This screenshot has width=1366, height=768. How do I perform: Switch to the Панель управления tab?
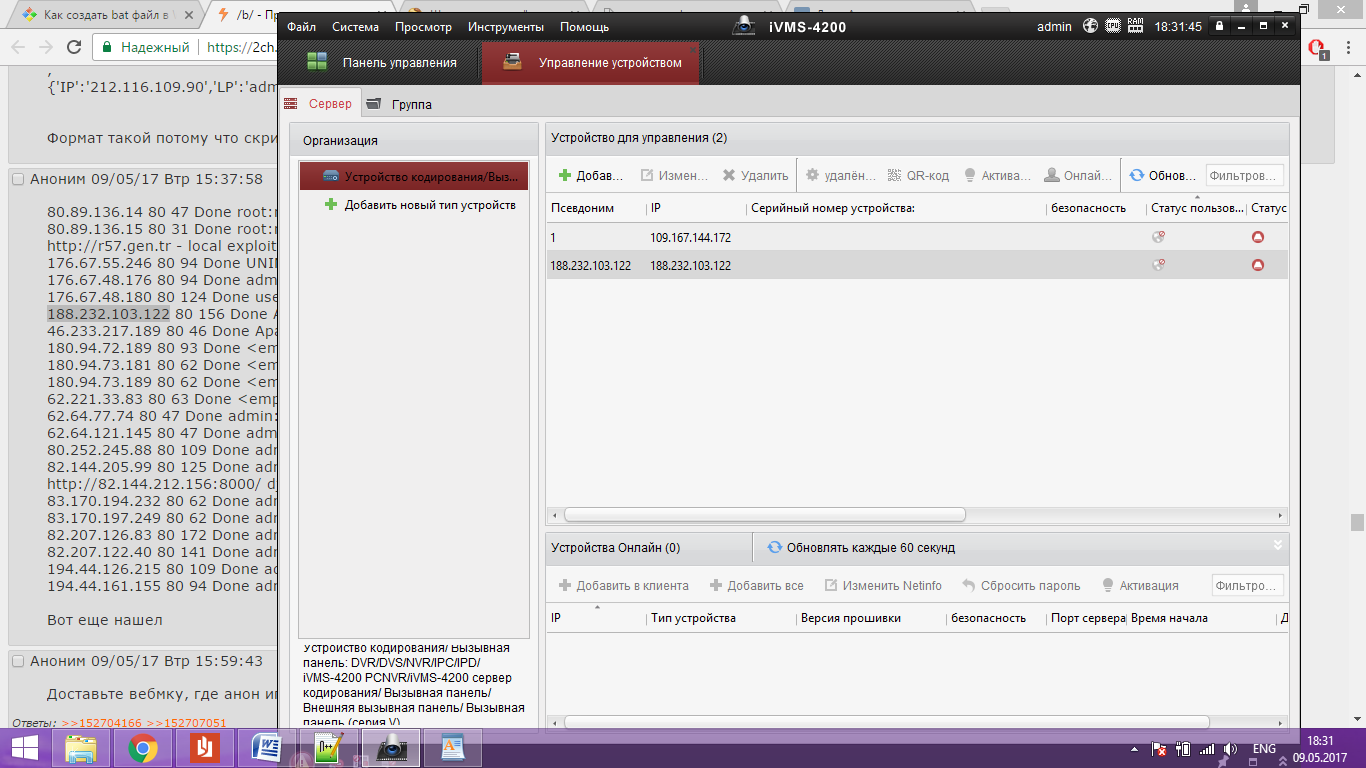[381, 62]
